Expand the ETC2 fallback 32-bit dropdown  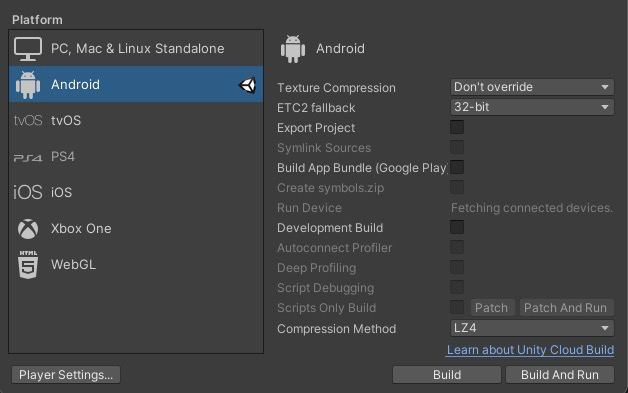pos(532,107)
